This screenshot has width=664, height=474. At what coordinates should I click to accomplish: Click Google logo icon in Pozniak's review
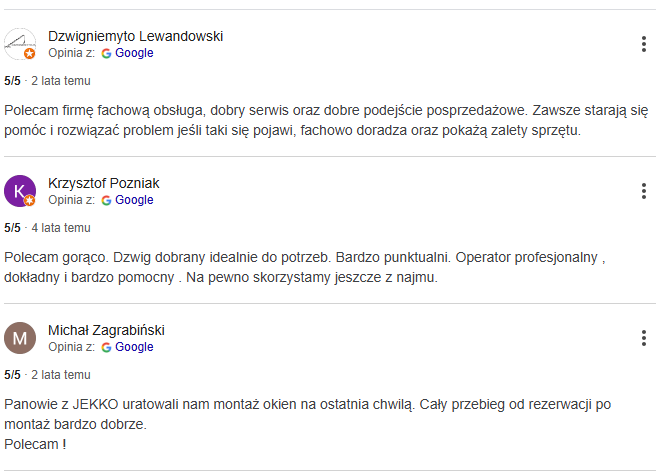coord(106,200)
